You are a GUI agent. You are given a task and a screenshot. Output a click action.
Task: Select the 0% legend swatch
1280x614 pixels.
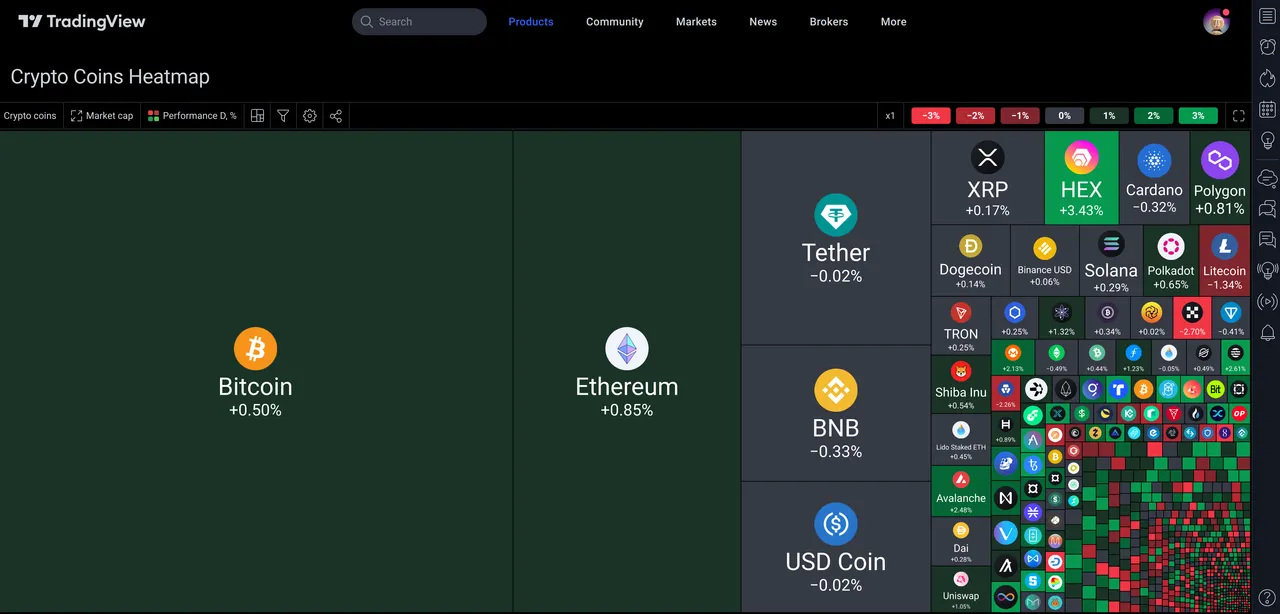coord(1065,116)
